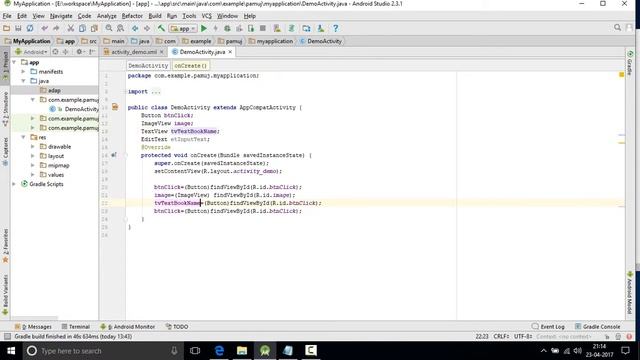
Task: Click Scroll from Source target icon in Project panel
Action: pyautogui.click(x=55, y=52)
